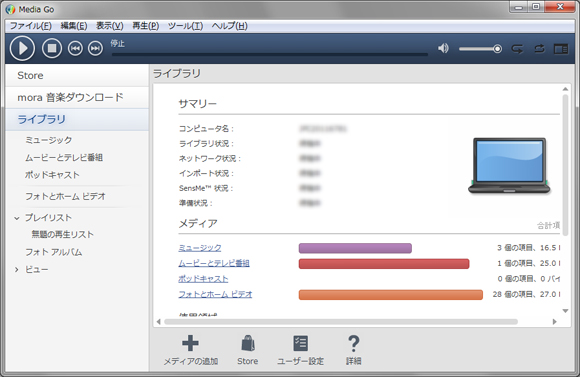This screenshot has height=377, width=580.
Task: Open the 編集(E) menu
Action: click(74, 26)
